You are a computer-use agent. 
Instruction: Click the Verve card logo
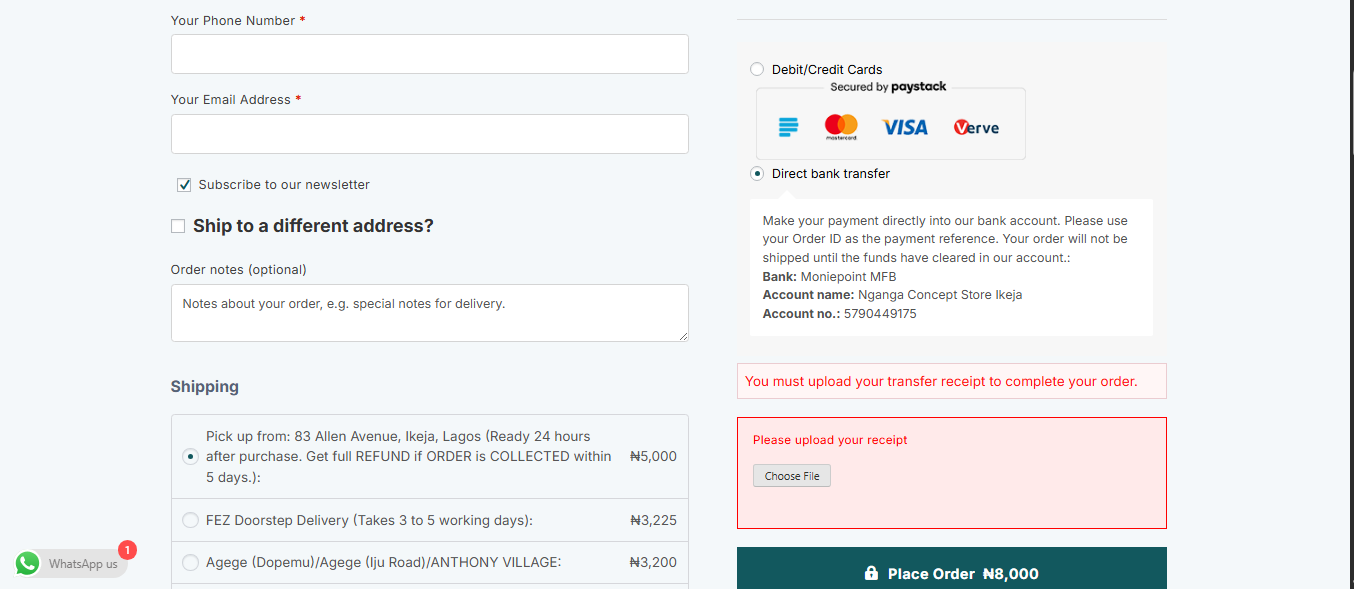pos(976,127)
